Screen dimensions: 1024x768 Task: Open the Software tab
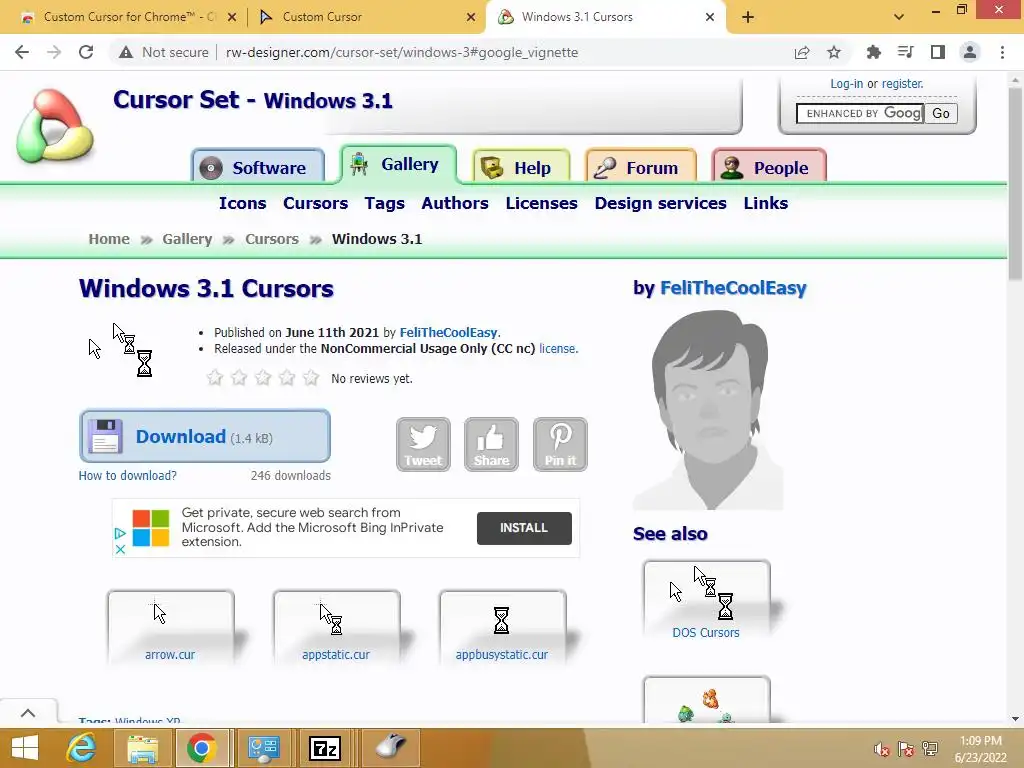click(x=258, y=168)
